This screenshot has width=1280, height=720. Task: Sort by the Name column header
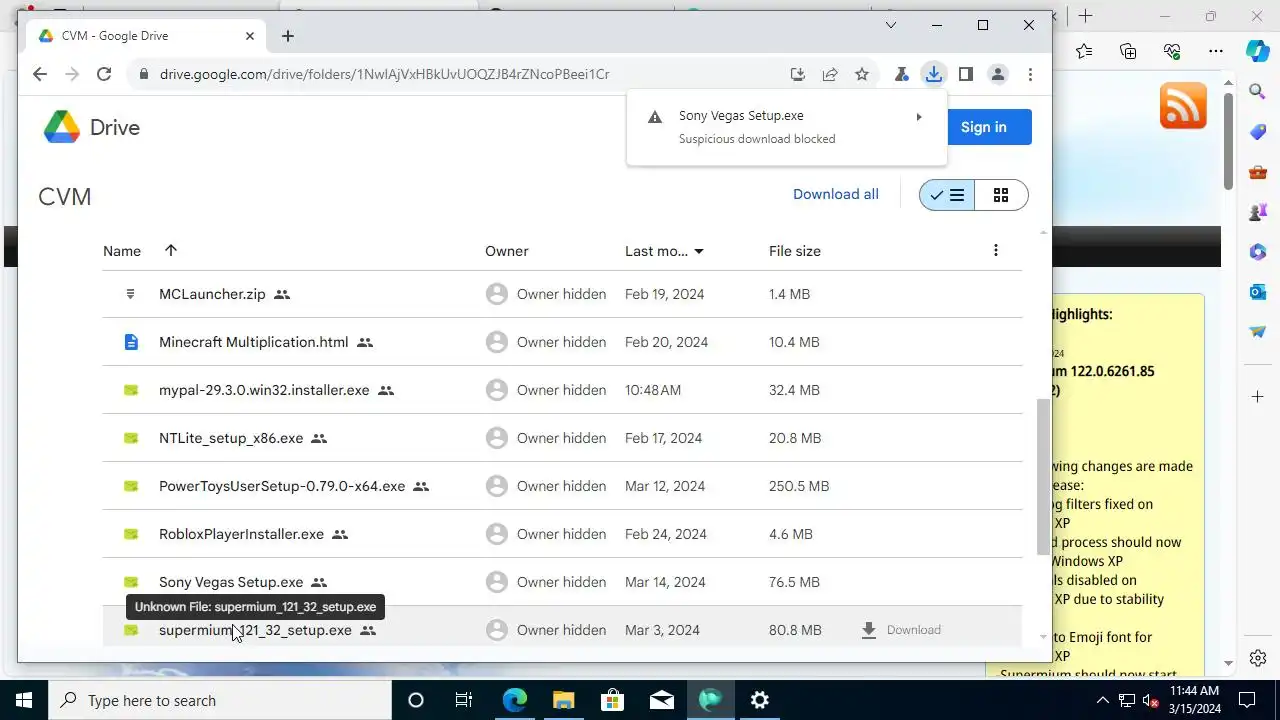(122, 251)
